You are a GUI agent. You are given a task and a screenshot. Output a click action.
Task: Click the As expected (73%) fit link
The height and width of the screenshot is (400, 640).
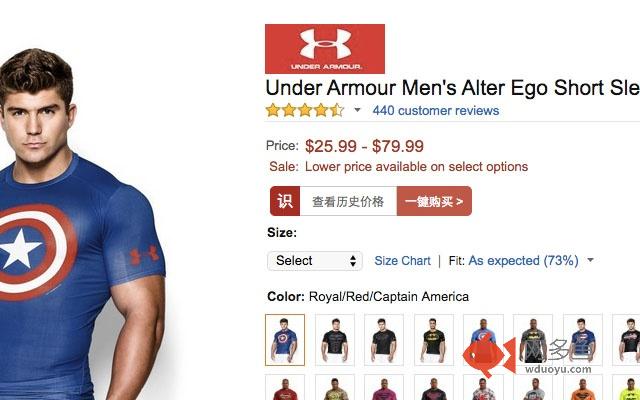523,261
